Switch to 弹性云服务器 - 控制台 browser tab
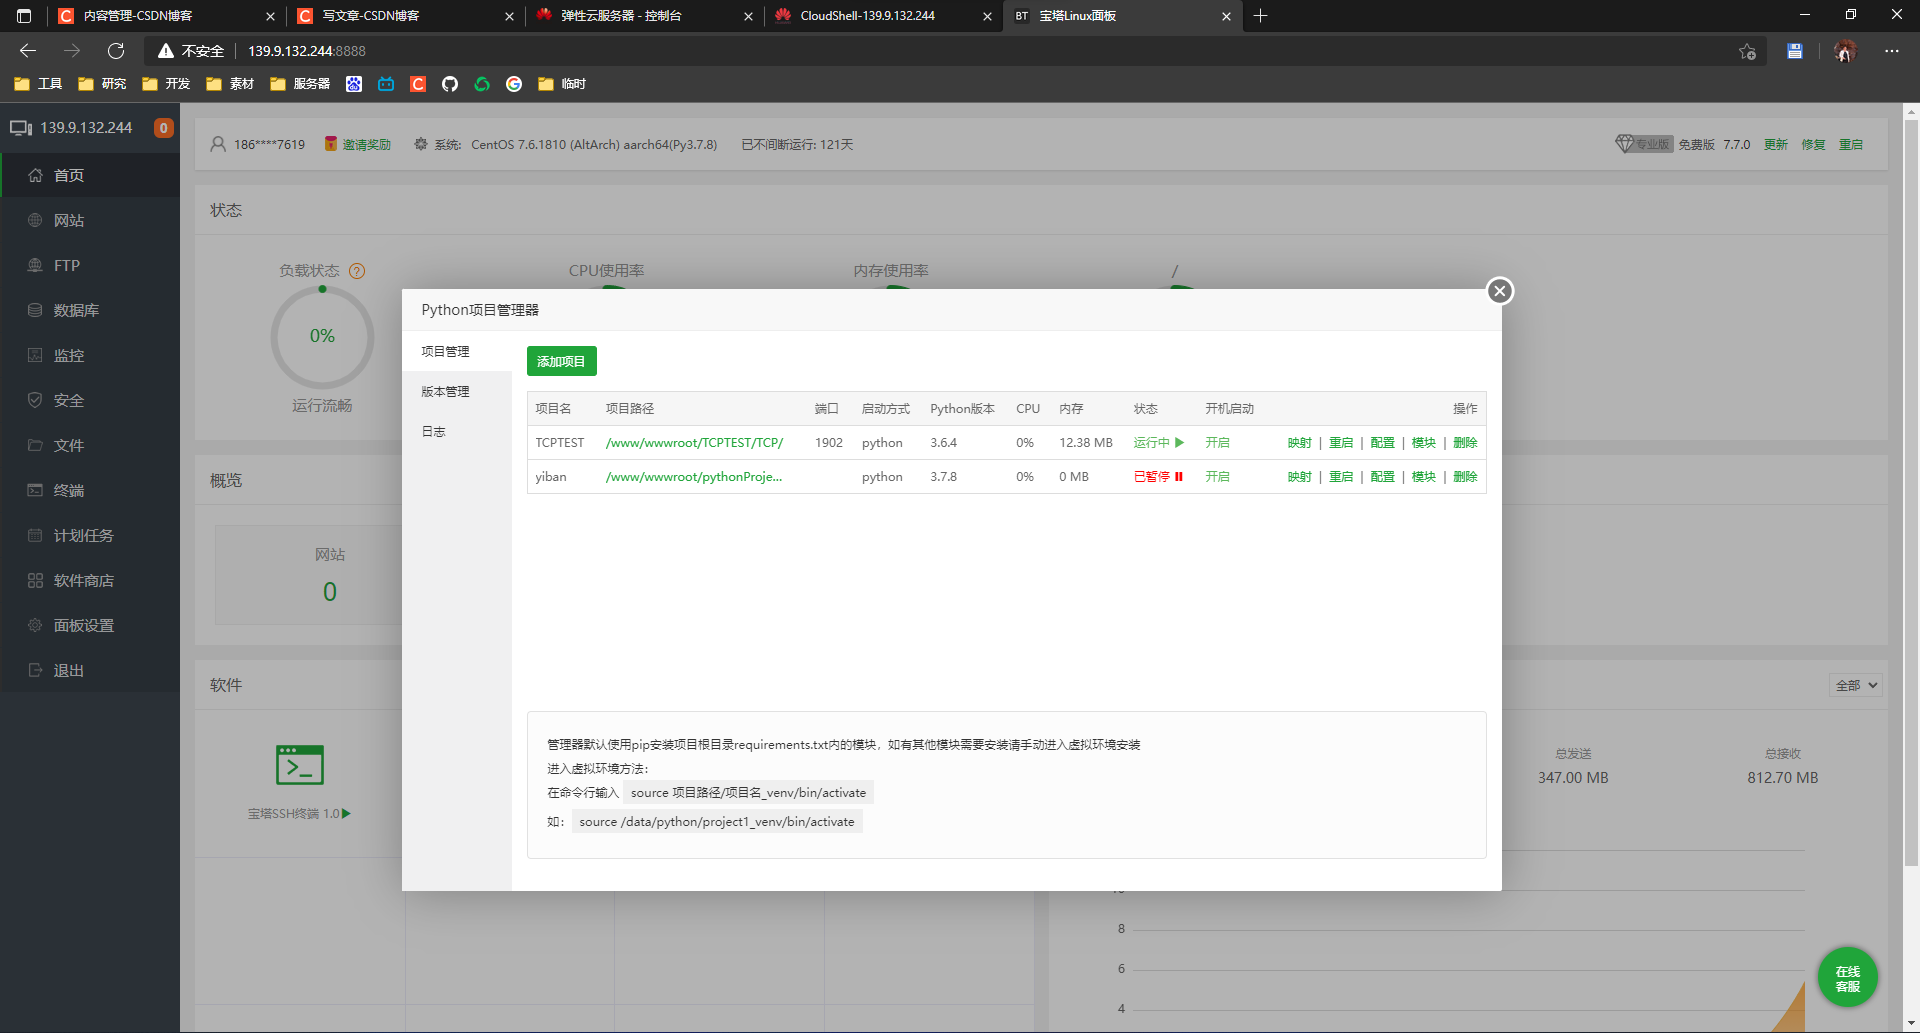This screenshot has height=1033, width=1920. (644, 16)
